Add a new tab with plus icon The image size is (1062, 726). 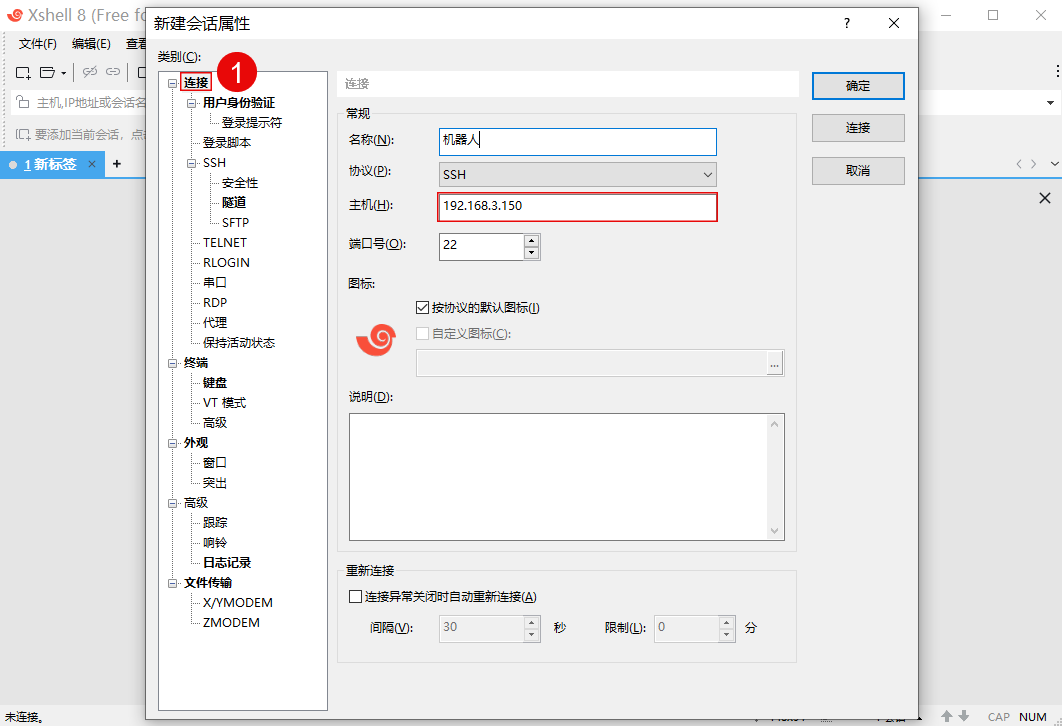coord(116,164)
